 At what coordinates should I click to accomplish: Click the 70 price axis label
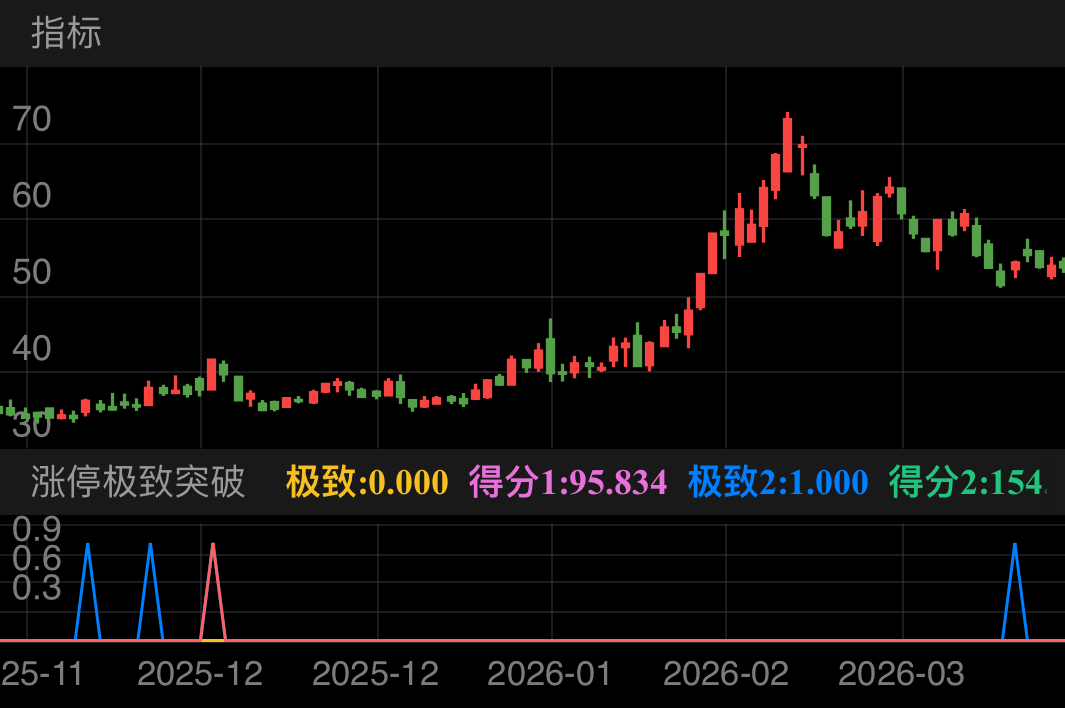[31, 119]
